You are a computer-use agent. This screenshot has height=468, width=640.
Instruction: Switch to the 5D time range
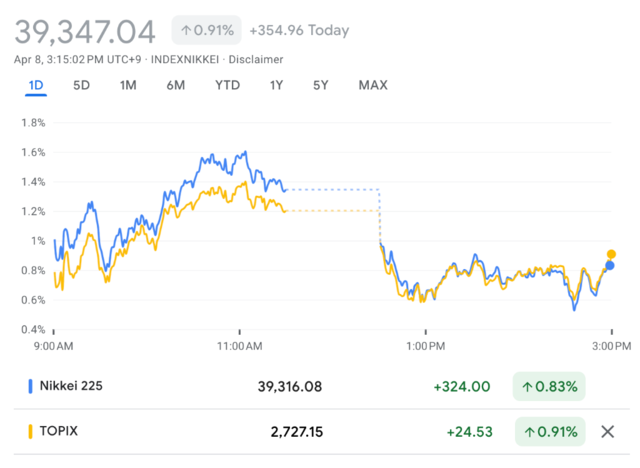click(x=82, y=85)
